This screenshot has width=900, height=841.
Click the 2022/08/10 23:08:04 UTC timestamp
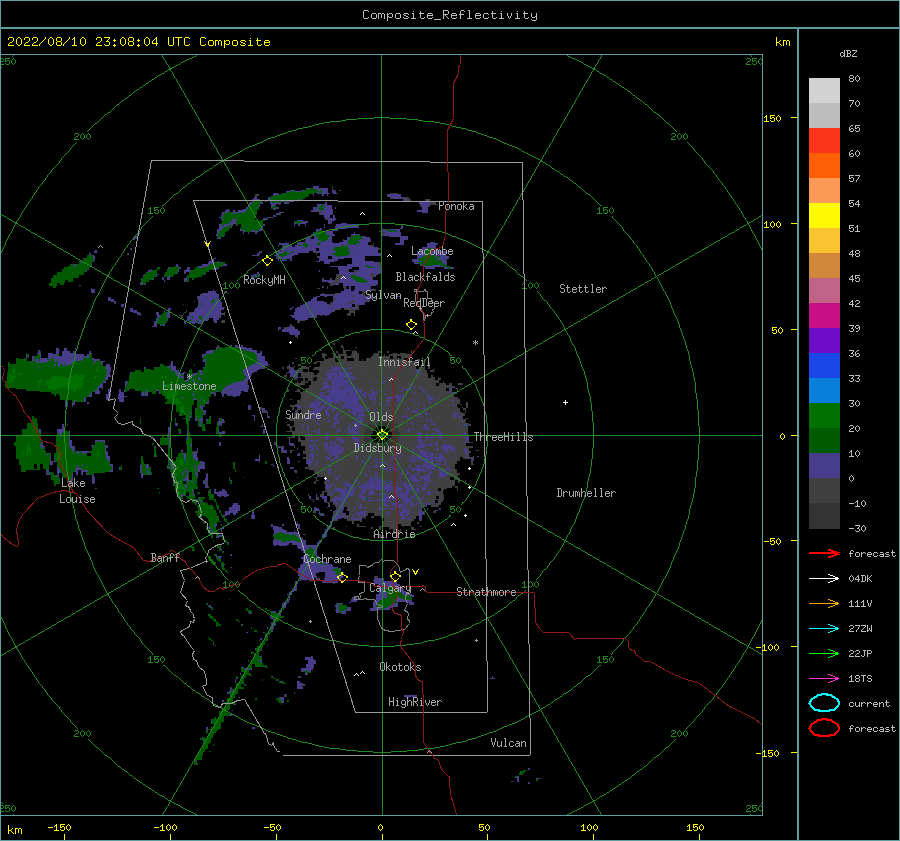click(x=87, y=42)
